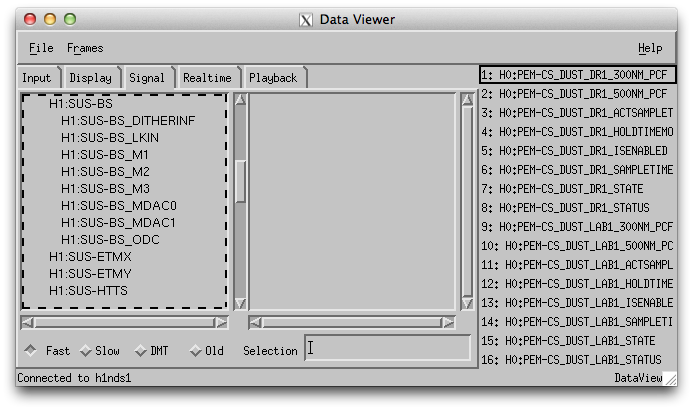
Task: Open the File menu
Action: tap(41, 48)
